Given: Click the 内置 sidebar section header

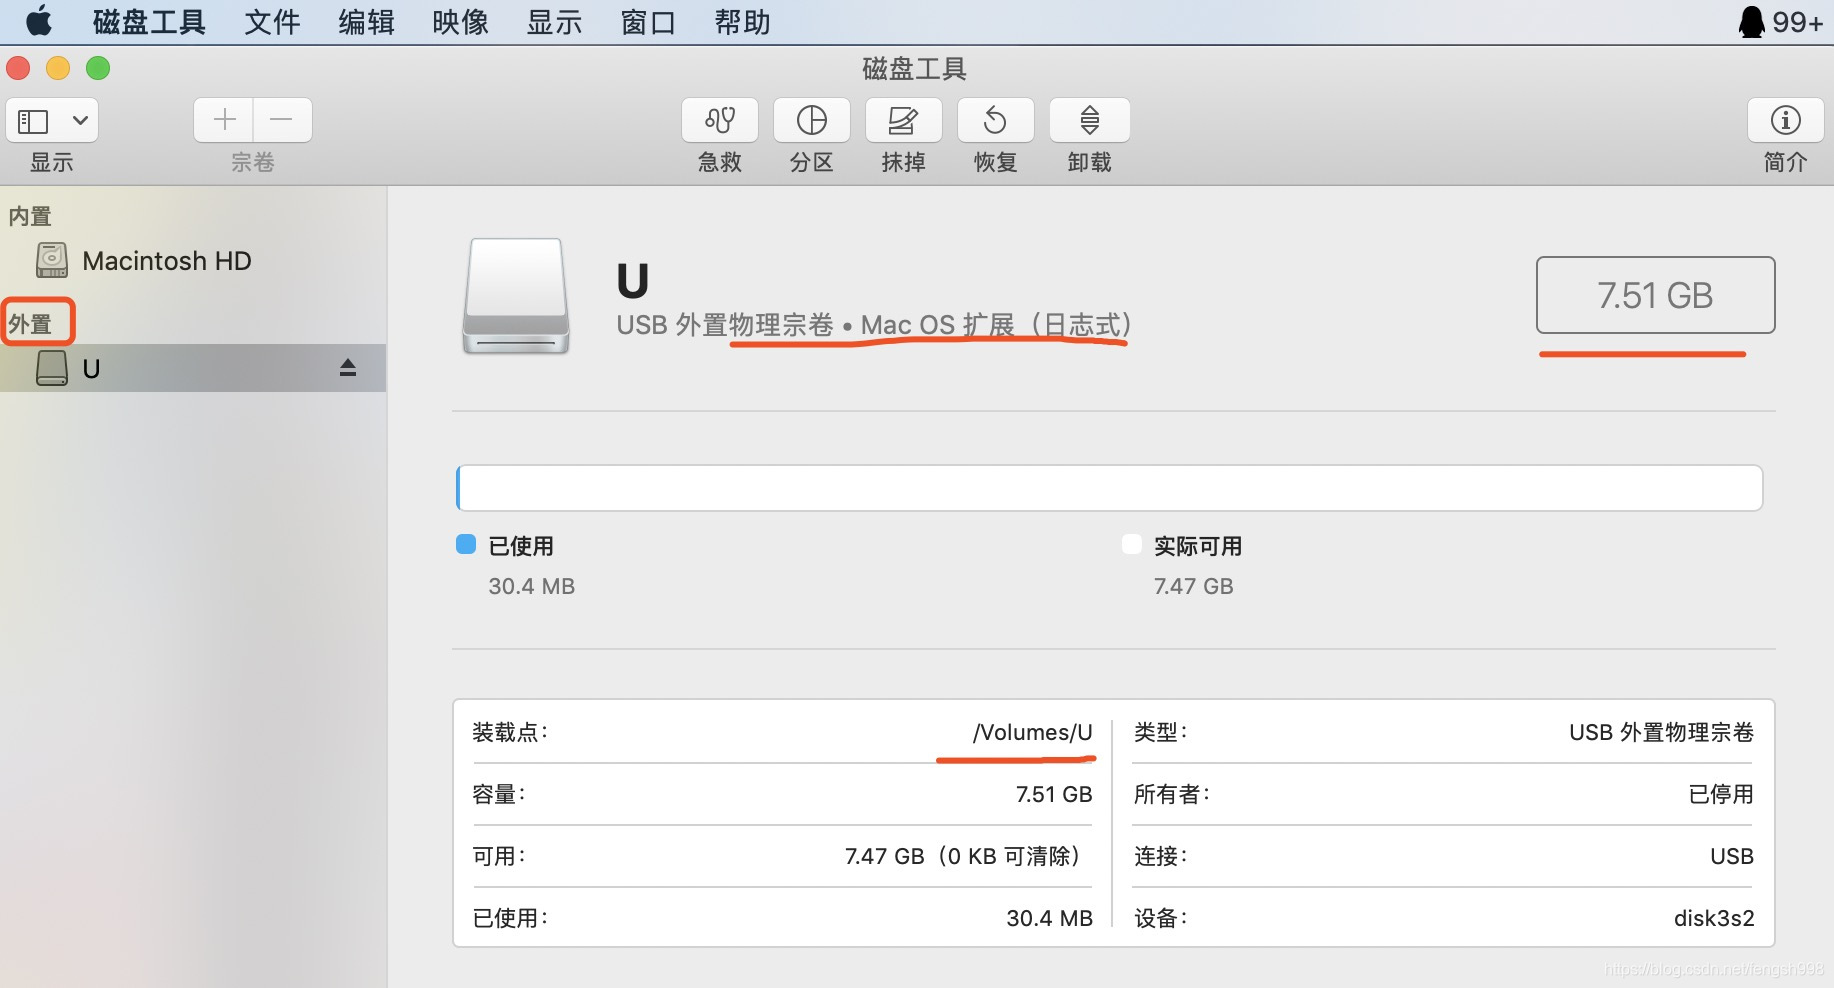Looking at the screenshot, I should click(30, 216).
